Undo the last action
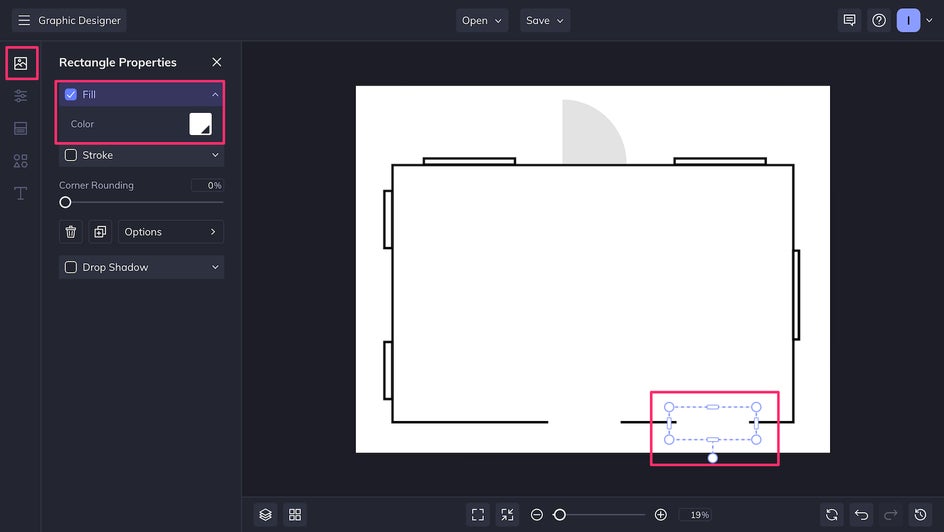944x532 pixels. [x=862, y=515]
